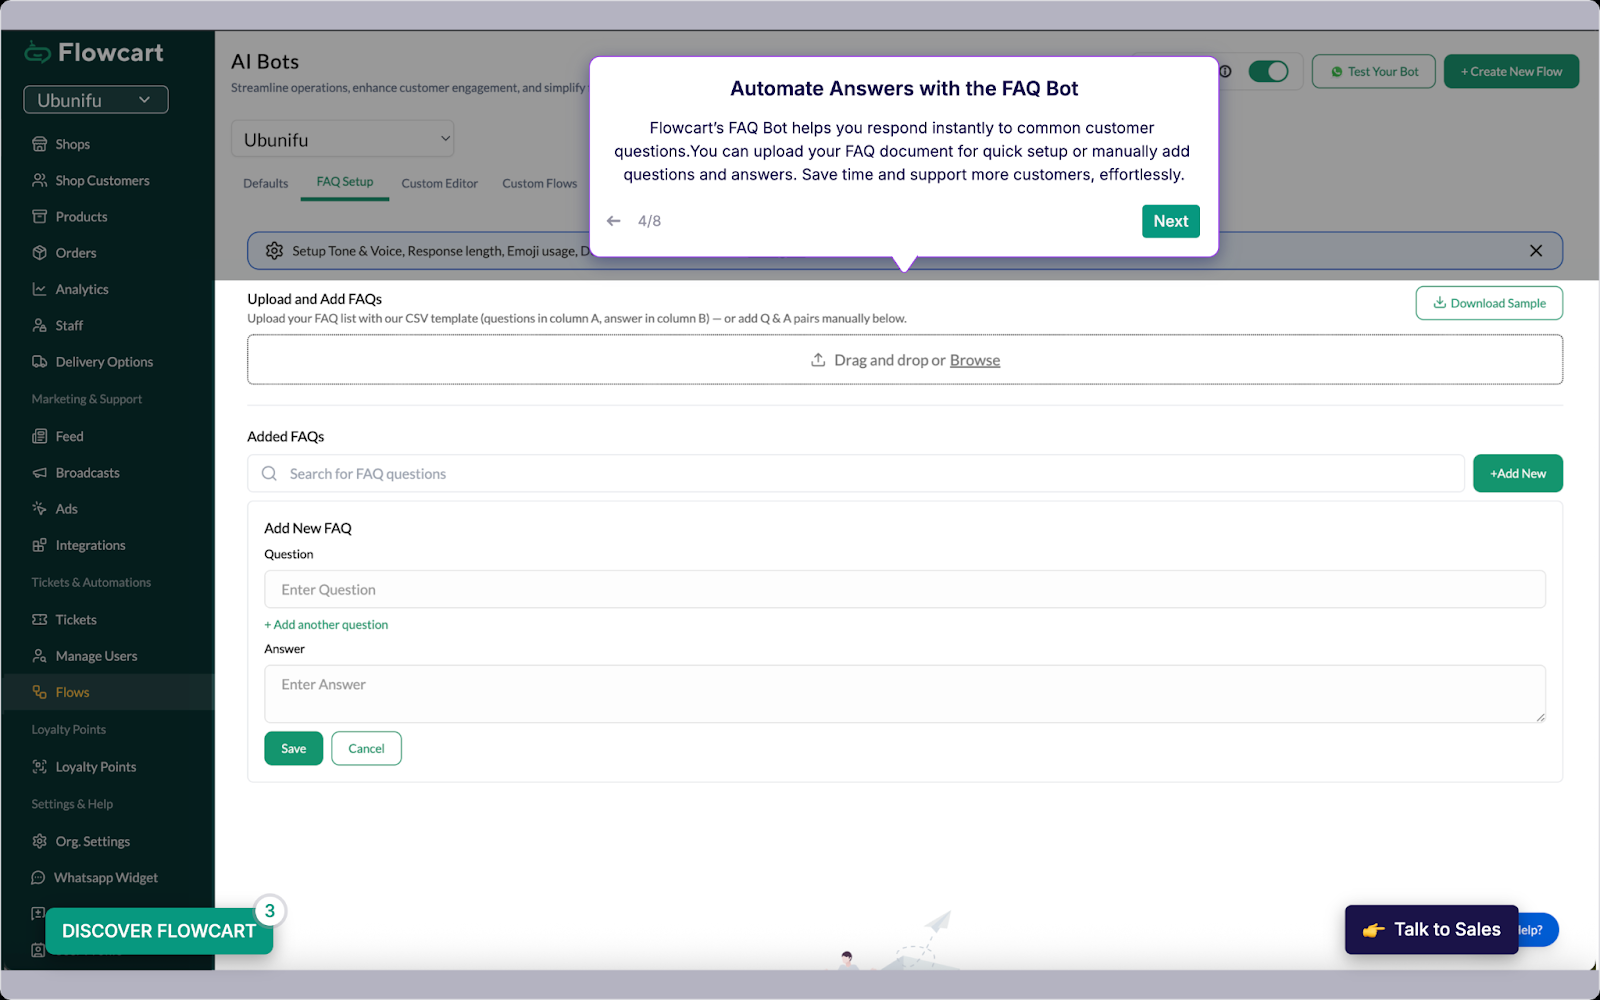Open Shop Customers page
Viewport: 1600px width, 1000px height.
pyautogui.click(x=90, y=180)
